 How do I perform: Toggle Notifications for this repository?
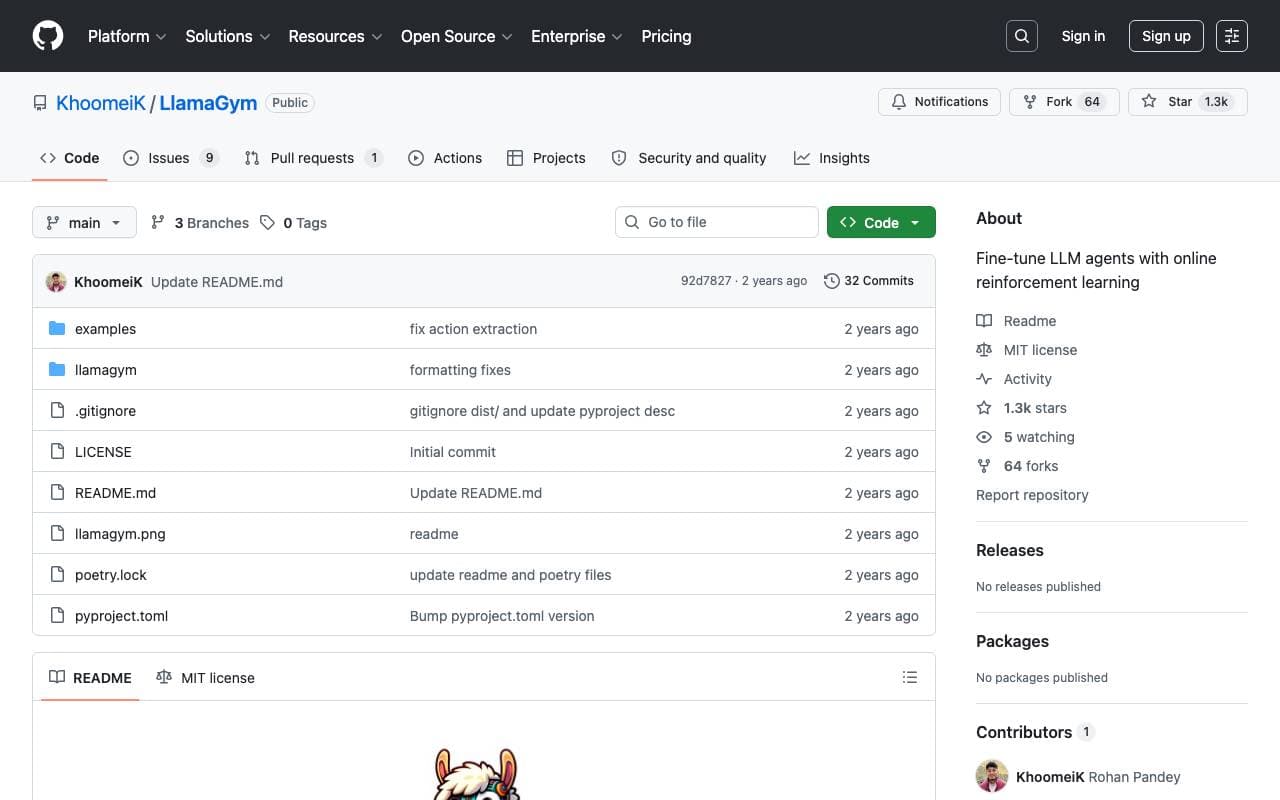point(939,102)
